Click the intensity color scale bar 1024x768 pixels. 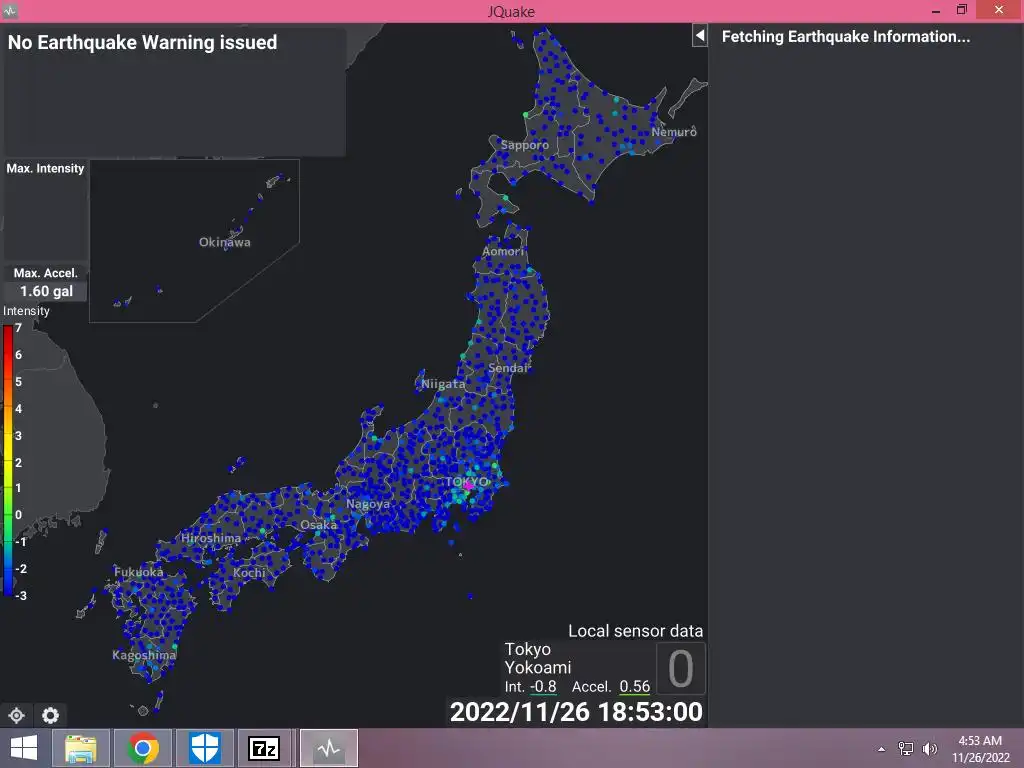point(7,460)
